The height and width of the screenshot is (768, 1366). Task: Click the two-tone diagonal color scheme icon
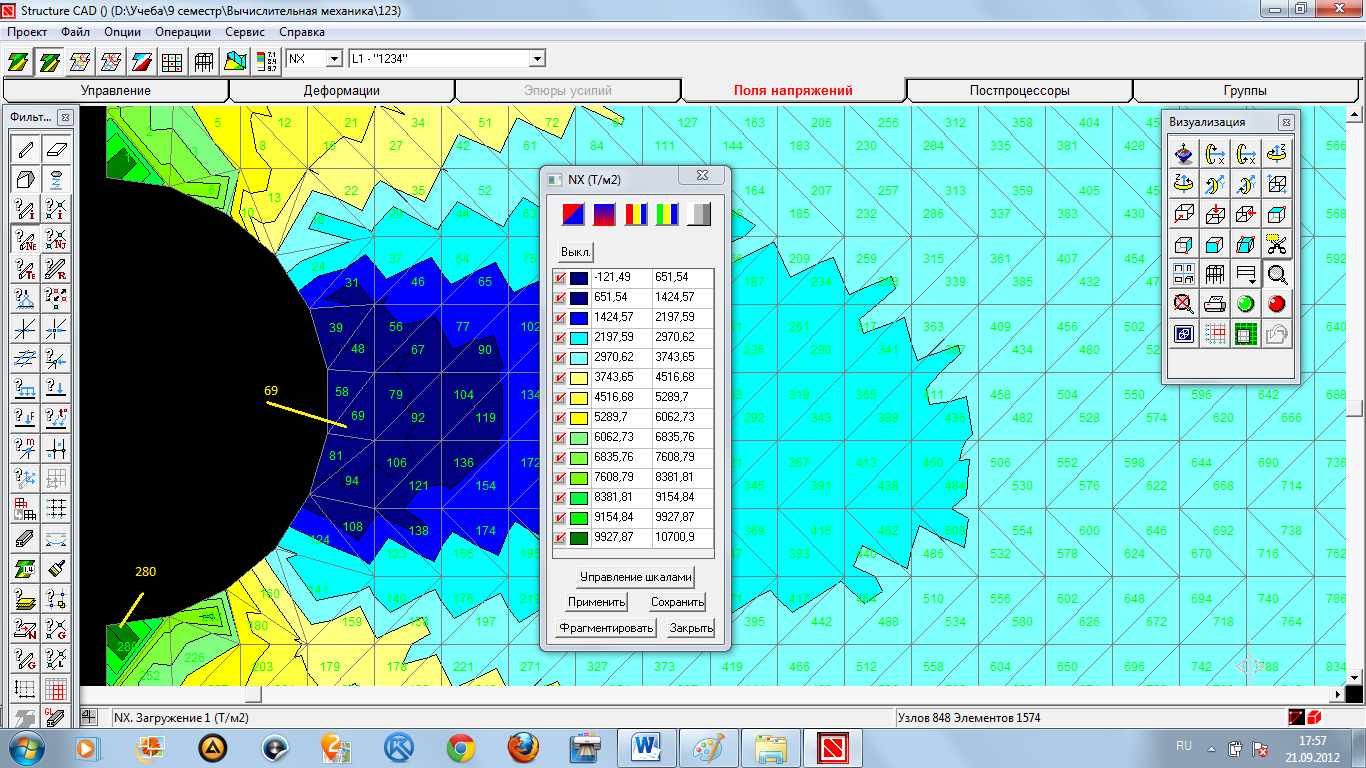tap(573, 213)
